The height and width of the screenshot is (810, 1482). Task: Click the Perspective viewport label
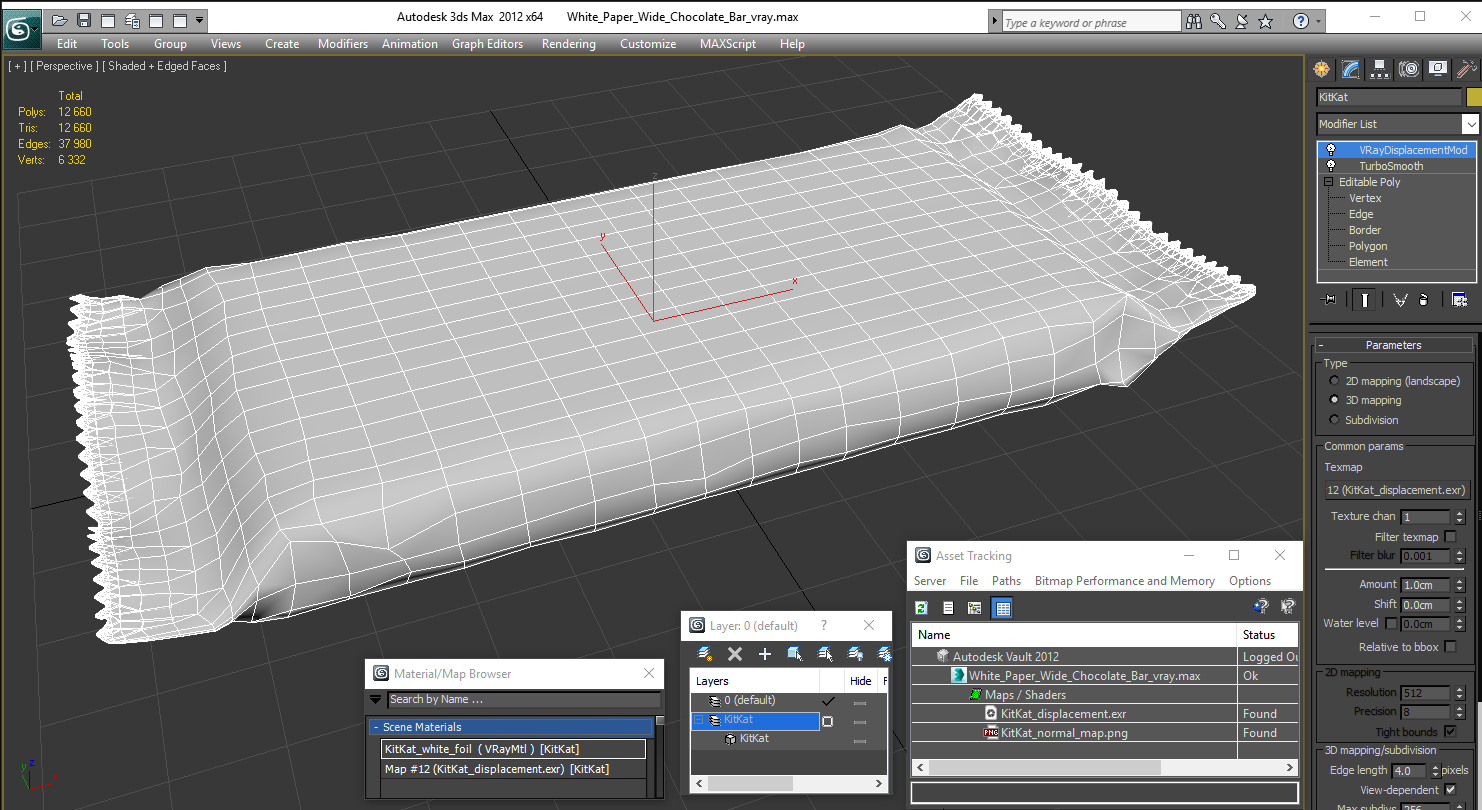[64, 66]
